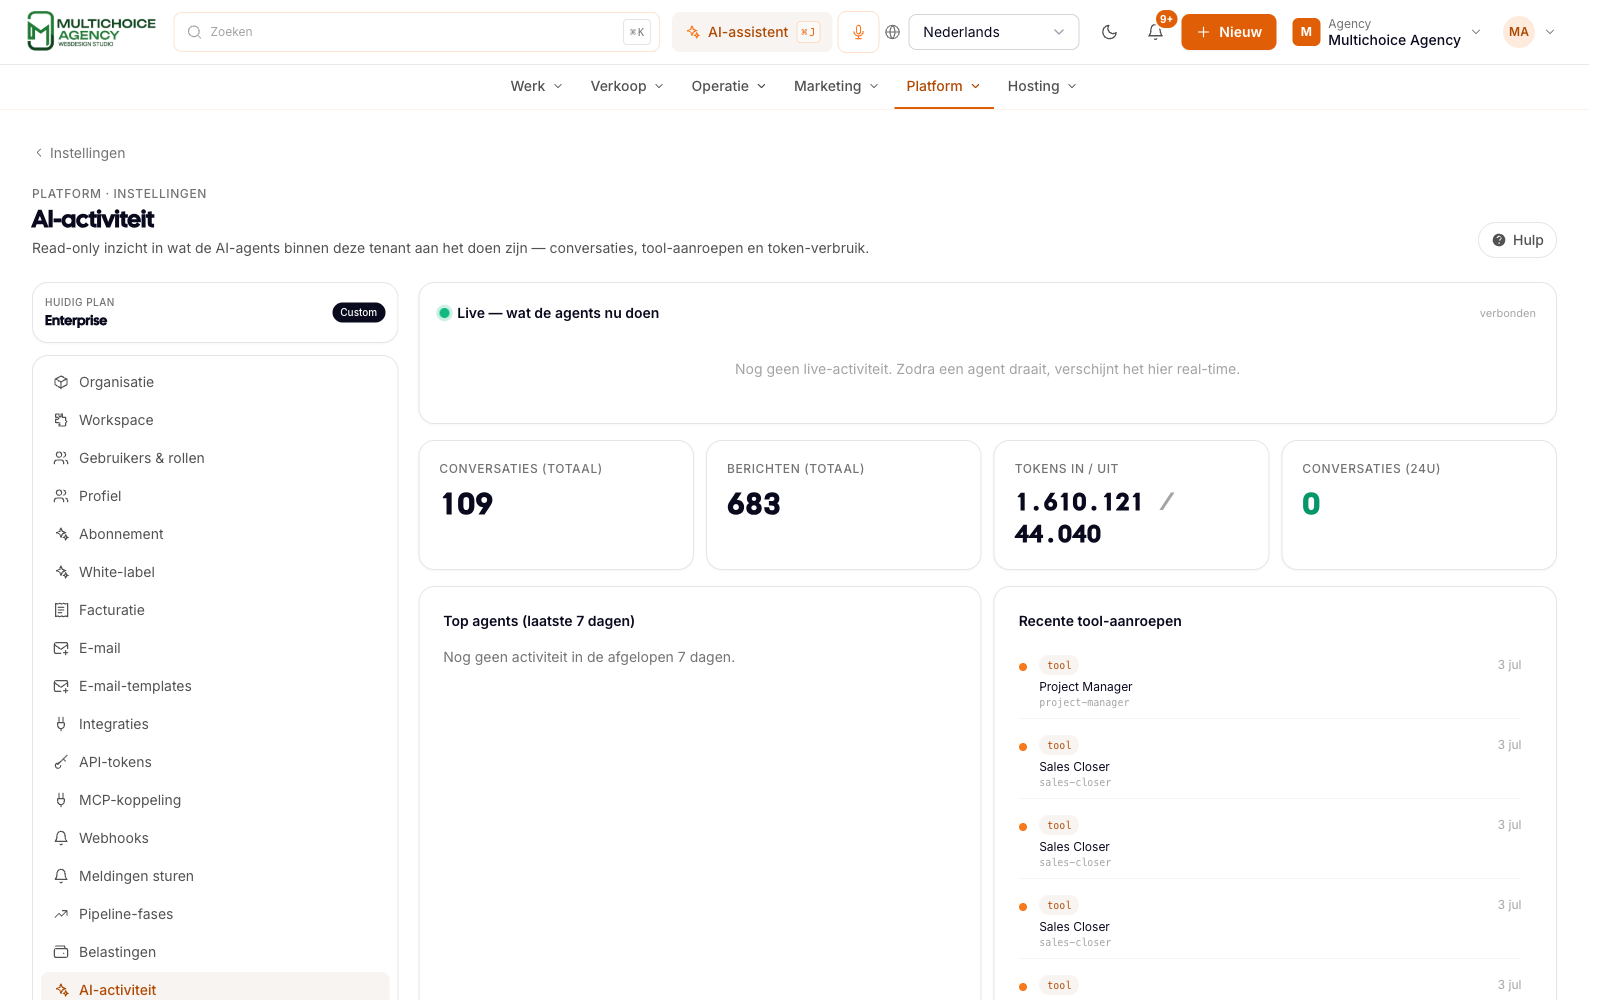Click the Zoeken search field
Viewport: 1600px width, 1000px height.
click(x=416, y=32)
